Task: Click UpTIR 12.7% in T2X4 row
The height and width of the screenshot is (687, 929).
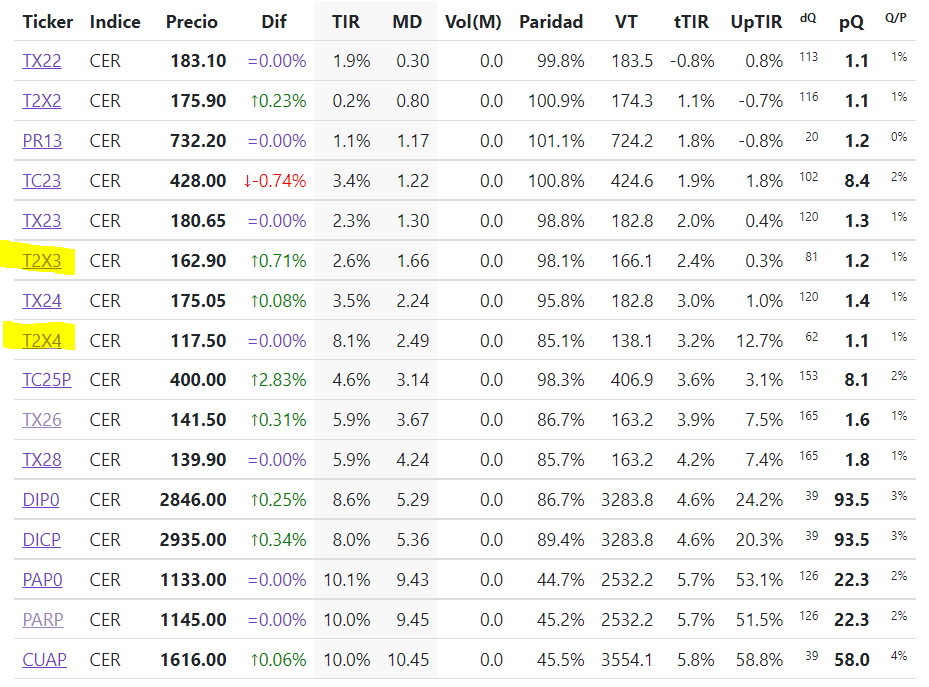Action: 760,341
